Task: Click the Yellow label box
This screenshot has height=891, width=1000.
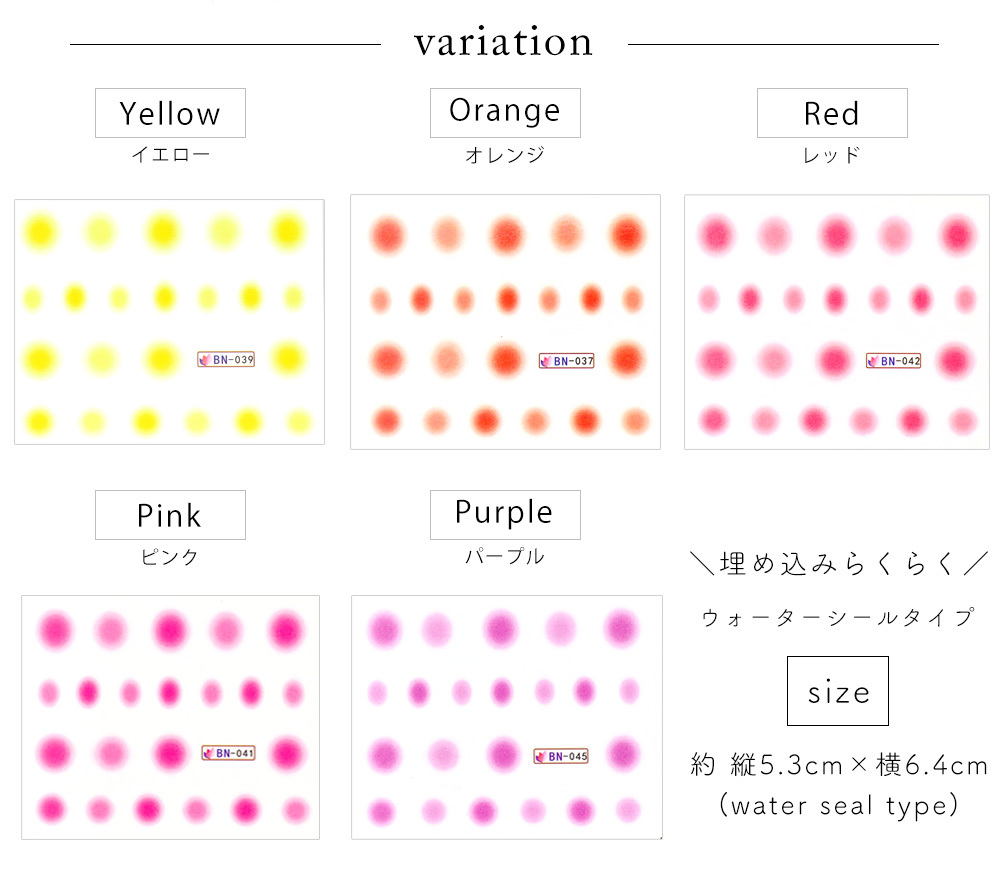Action: click(x=170, y=113)
